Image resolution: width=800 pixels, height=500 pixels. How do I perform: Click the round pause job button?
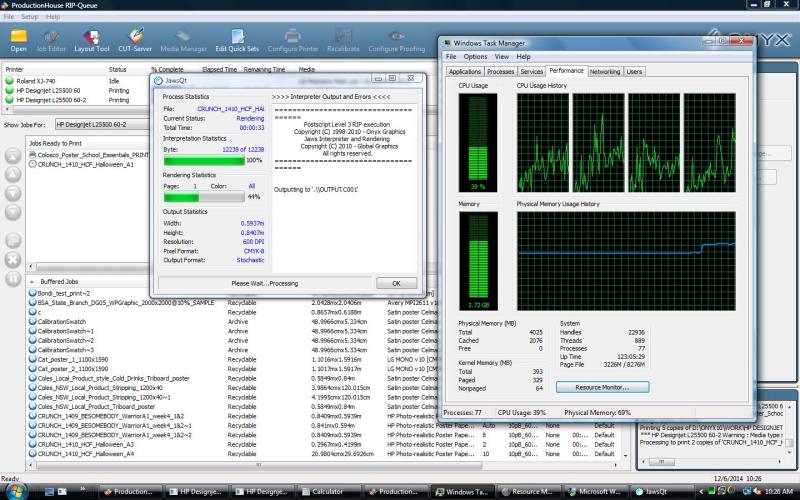point(13,279)
